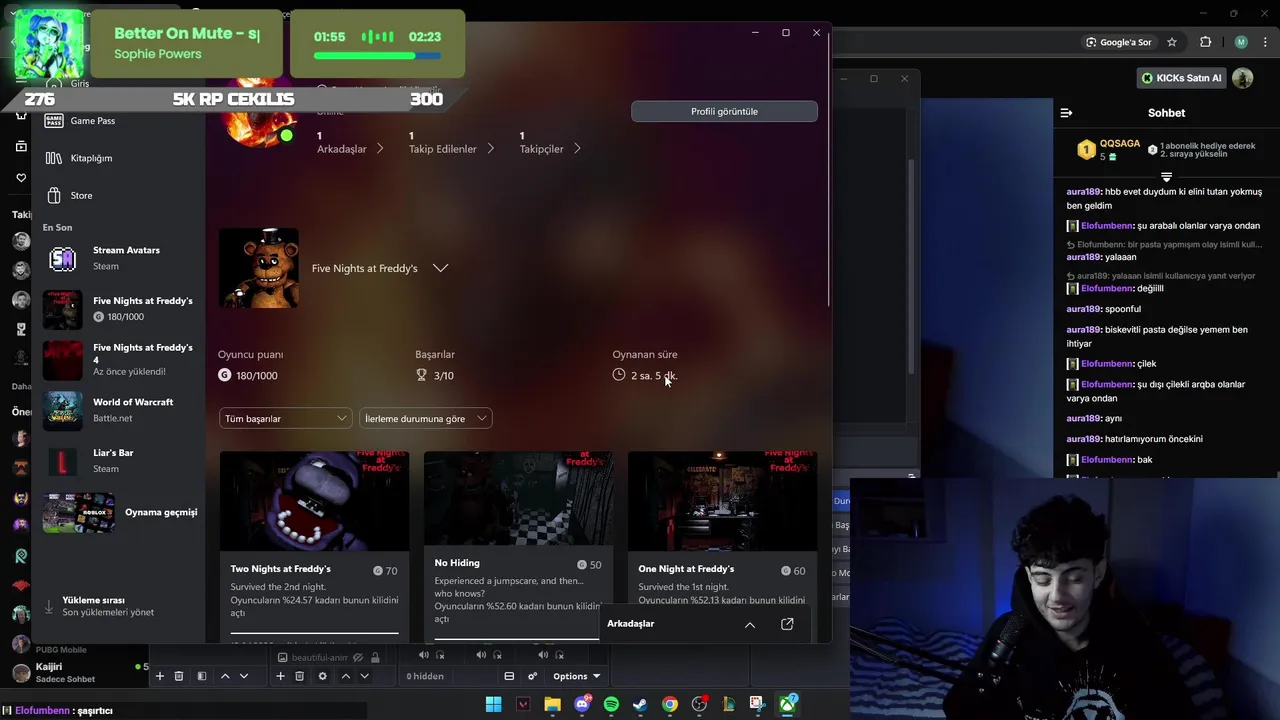
Task: Open Chrome profile M avatar
Action: tap(1241, 42)
